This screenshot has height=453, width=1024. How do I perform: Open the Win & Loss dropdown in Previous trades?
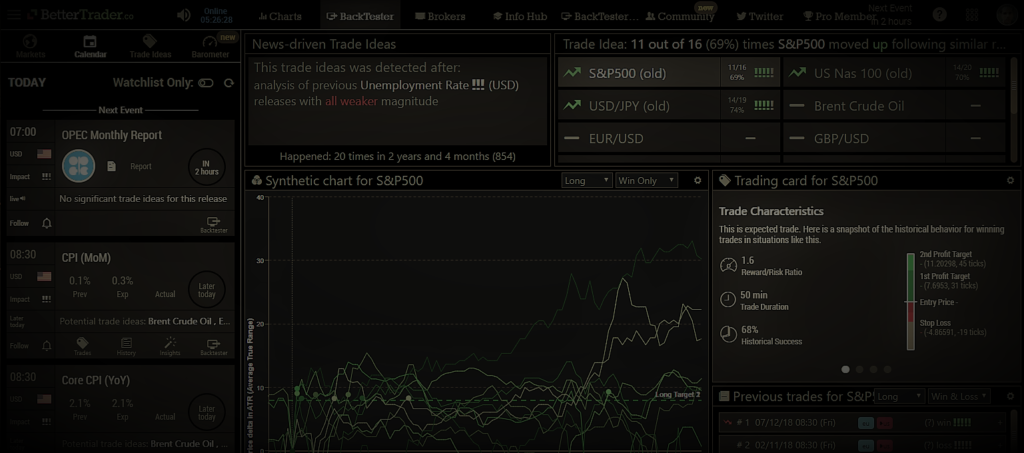955,397
